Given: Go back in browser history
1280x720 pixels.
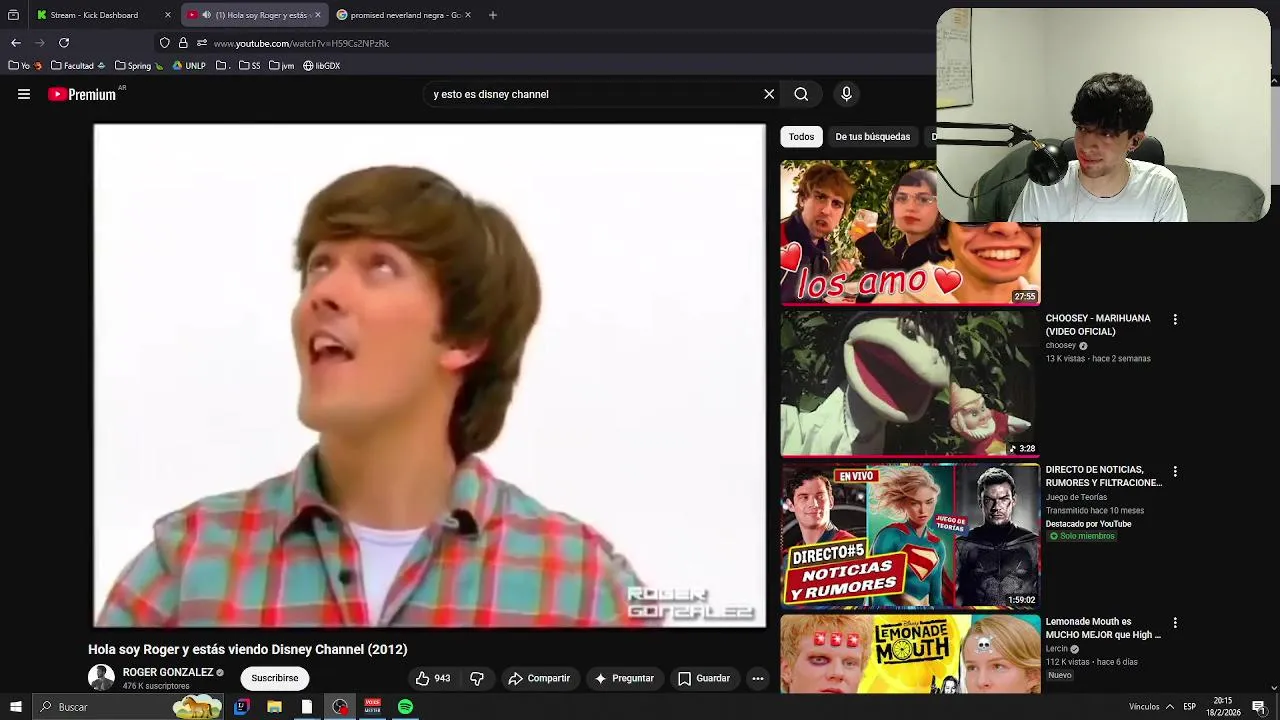Looking at the screenshot, I should 15,43.
